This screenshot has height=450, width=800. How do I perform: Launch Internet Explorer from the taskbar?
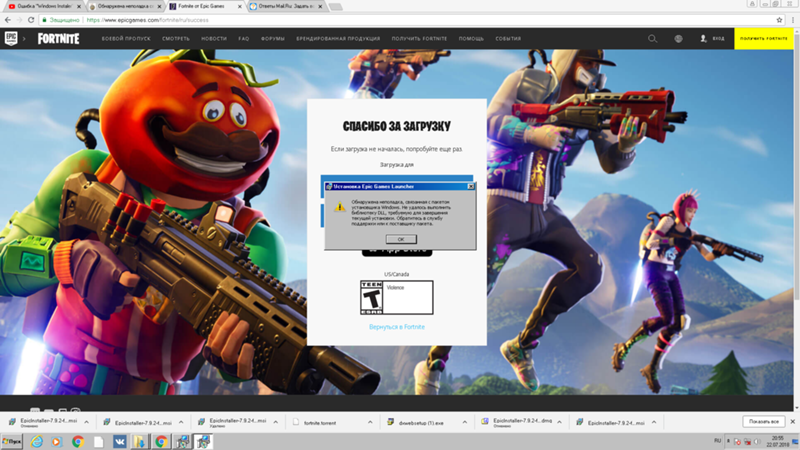(x=37, y=441)
